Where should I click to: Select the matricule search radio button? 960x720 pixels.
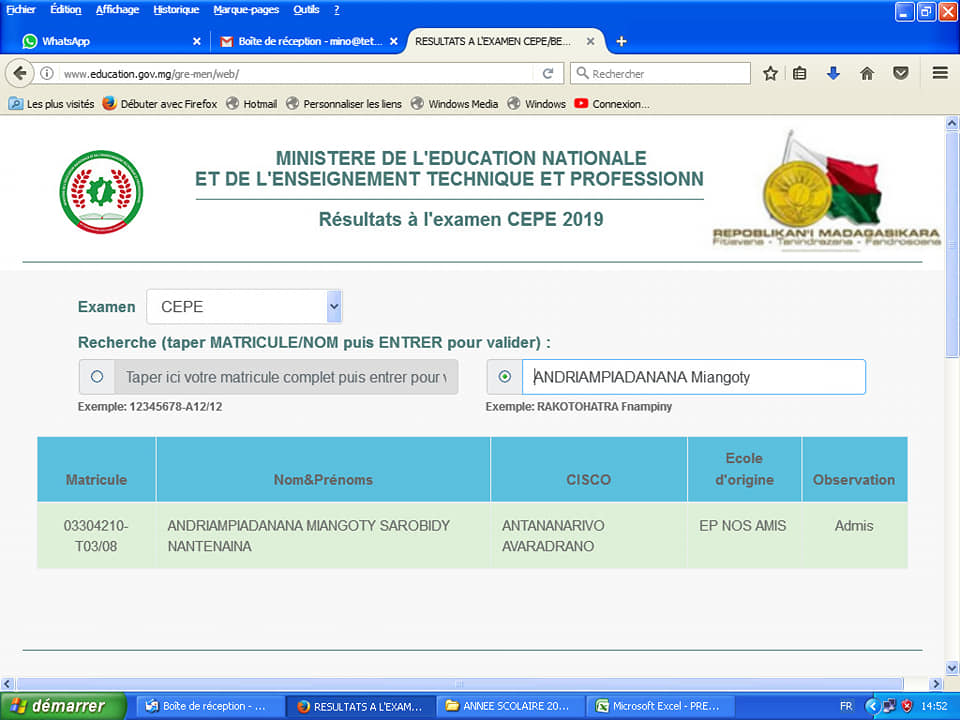(97, 377)
